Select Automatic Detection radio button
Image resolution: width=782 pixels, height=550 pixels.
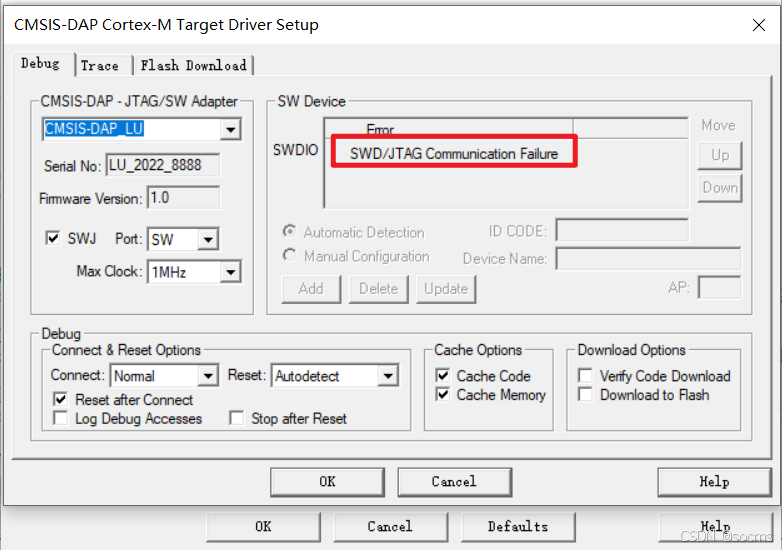[x=289, y=231]
